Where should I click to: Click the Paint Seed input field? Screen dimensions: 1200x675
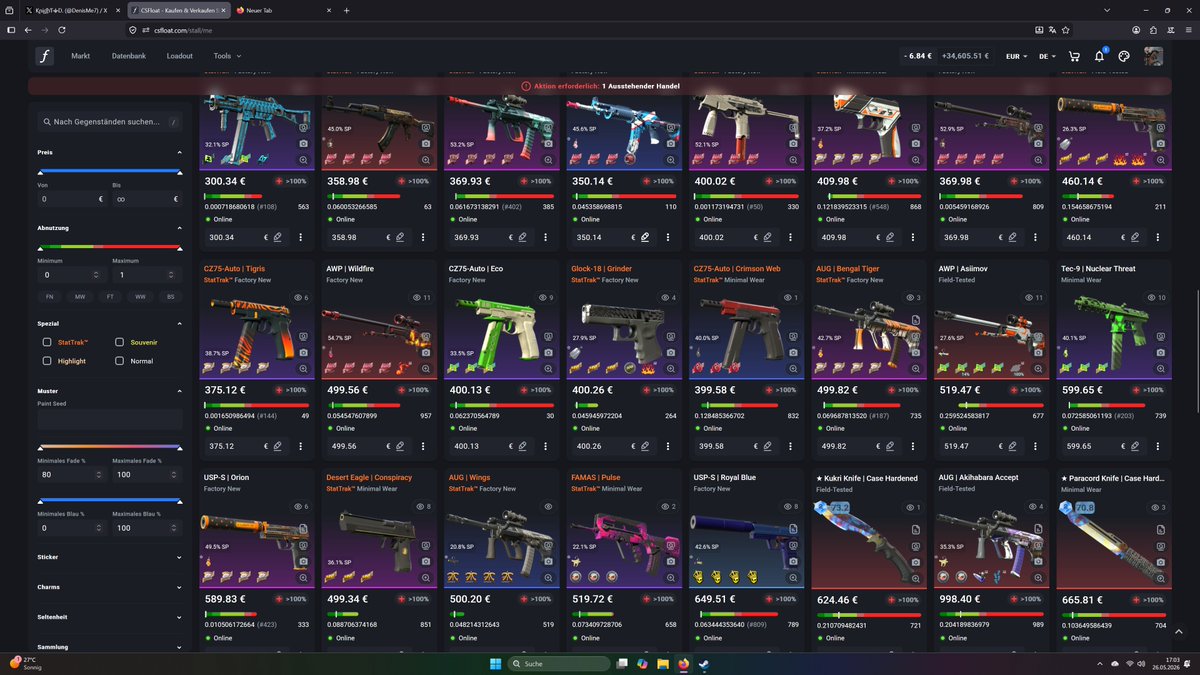coord(110,419)
